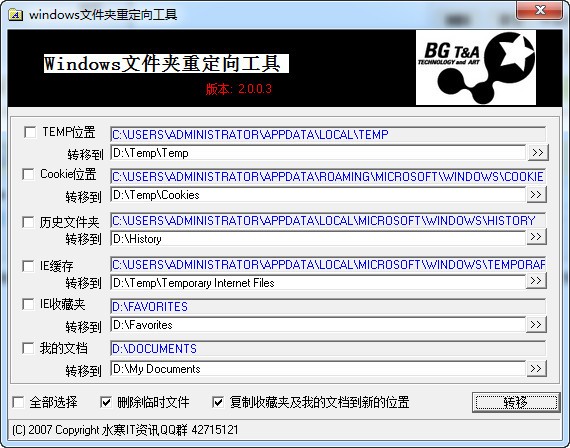This screenshot has width=570, height=448.
Task: Check the IE缓存 checkbox
Action: (28, 266)
